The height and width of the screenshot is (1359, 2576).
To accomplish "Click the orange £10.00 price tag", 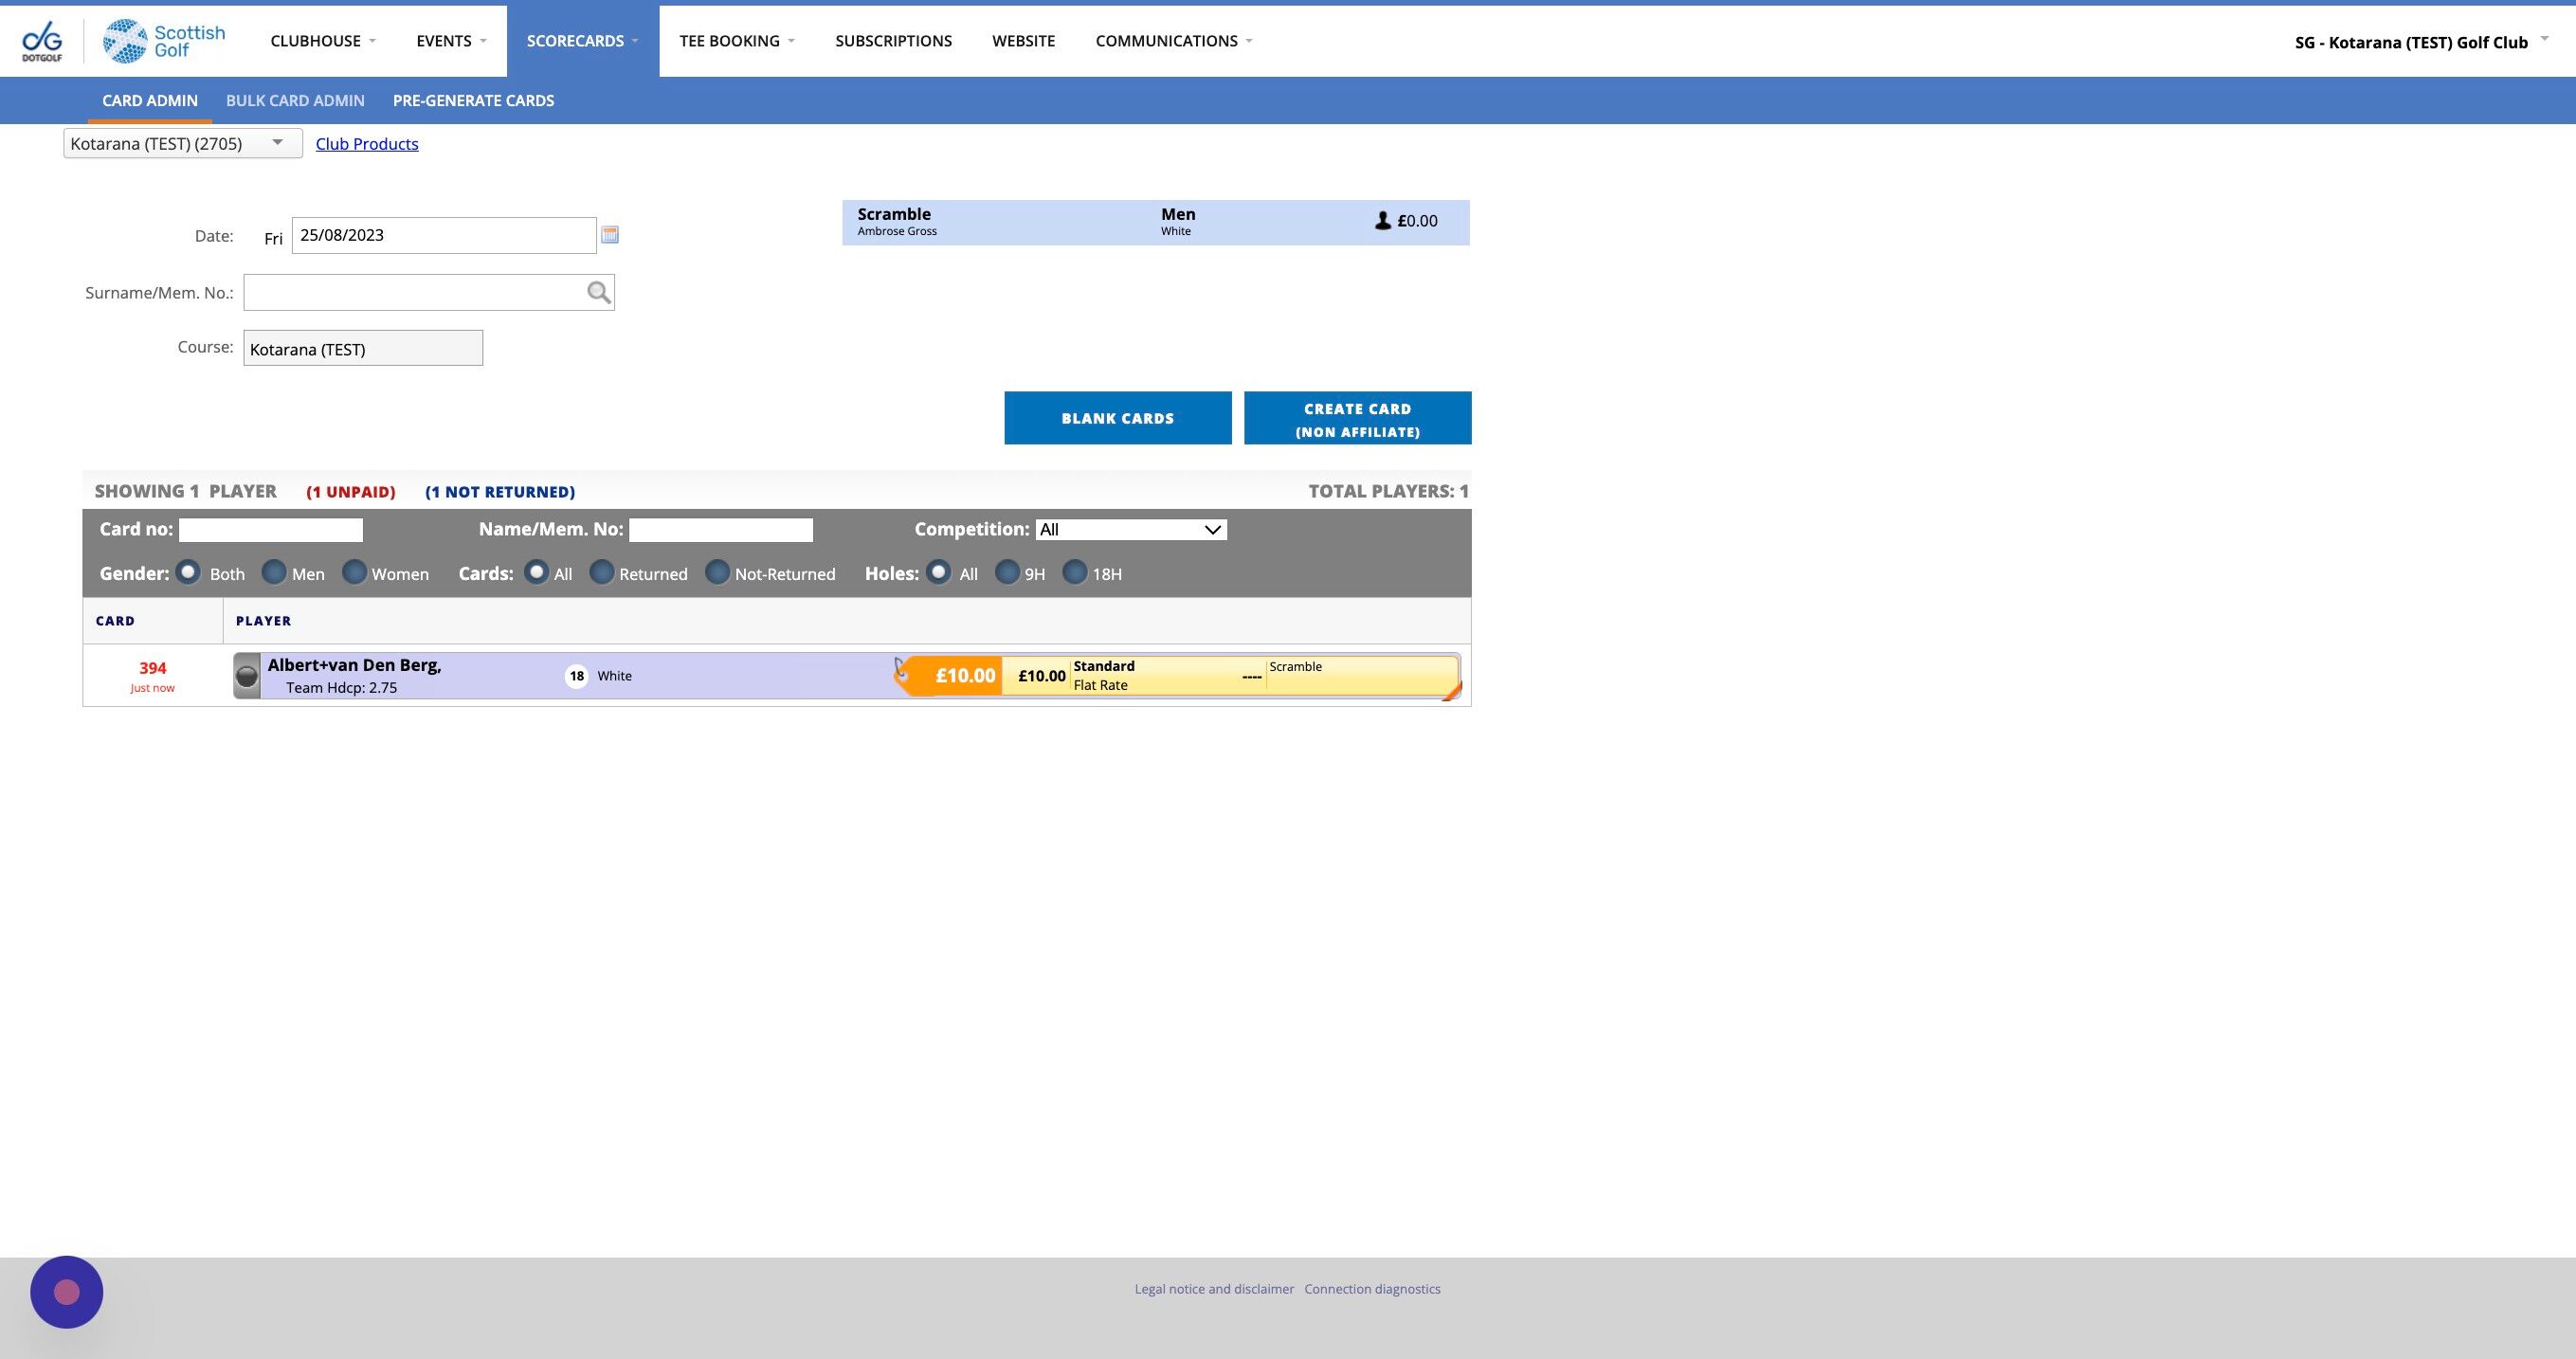I will [963, 676].
